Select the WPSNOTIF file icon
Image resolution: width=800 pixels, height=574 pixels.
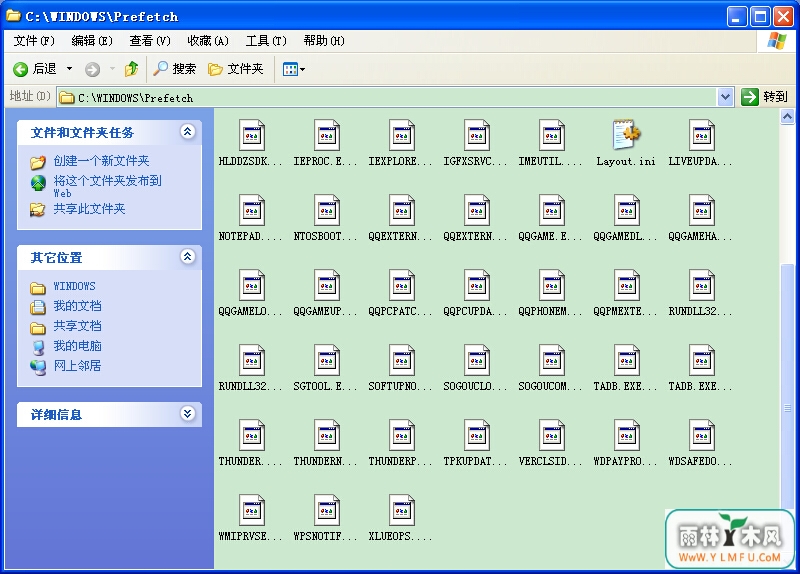point(327,510)
